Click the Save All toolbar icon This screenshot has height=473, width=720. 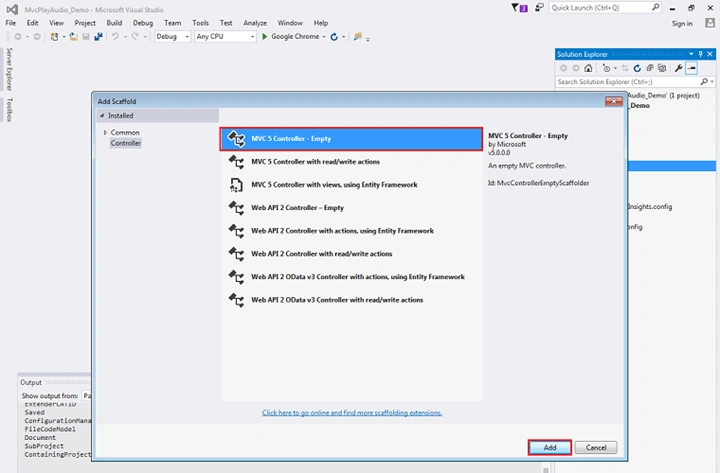click(x=98, y=37)
